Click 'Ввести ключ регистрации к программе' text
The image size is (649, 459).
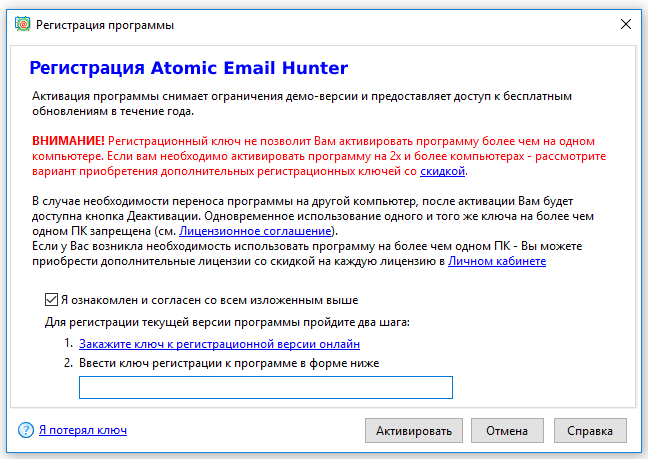click(x=229, y=363)
